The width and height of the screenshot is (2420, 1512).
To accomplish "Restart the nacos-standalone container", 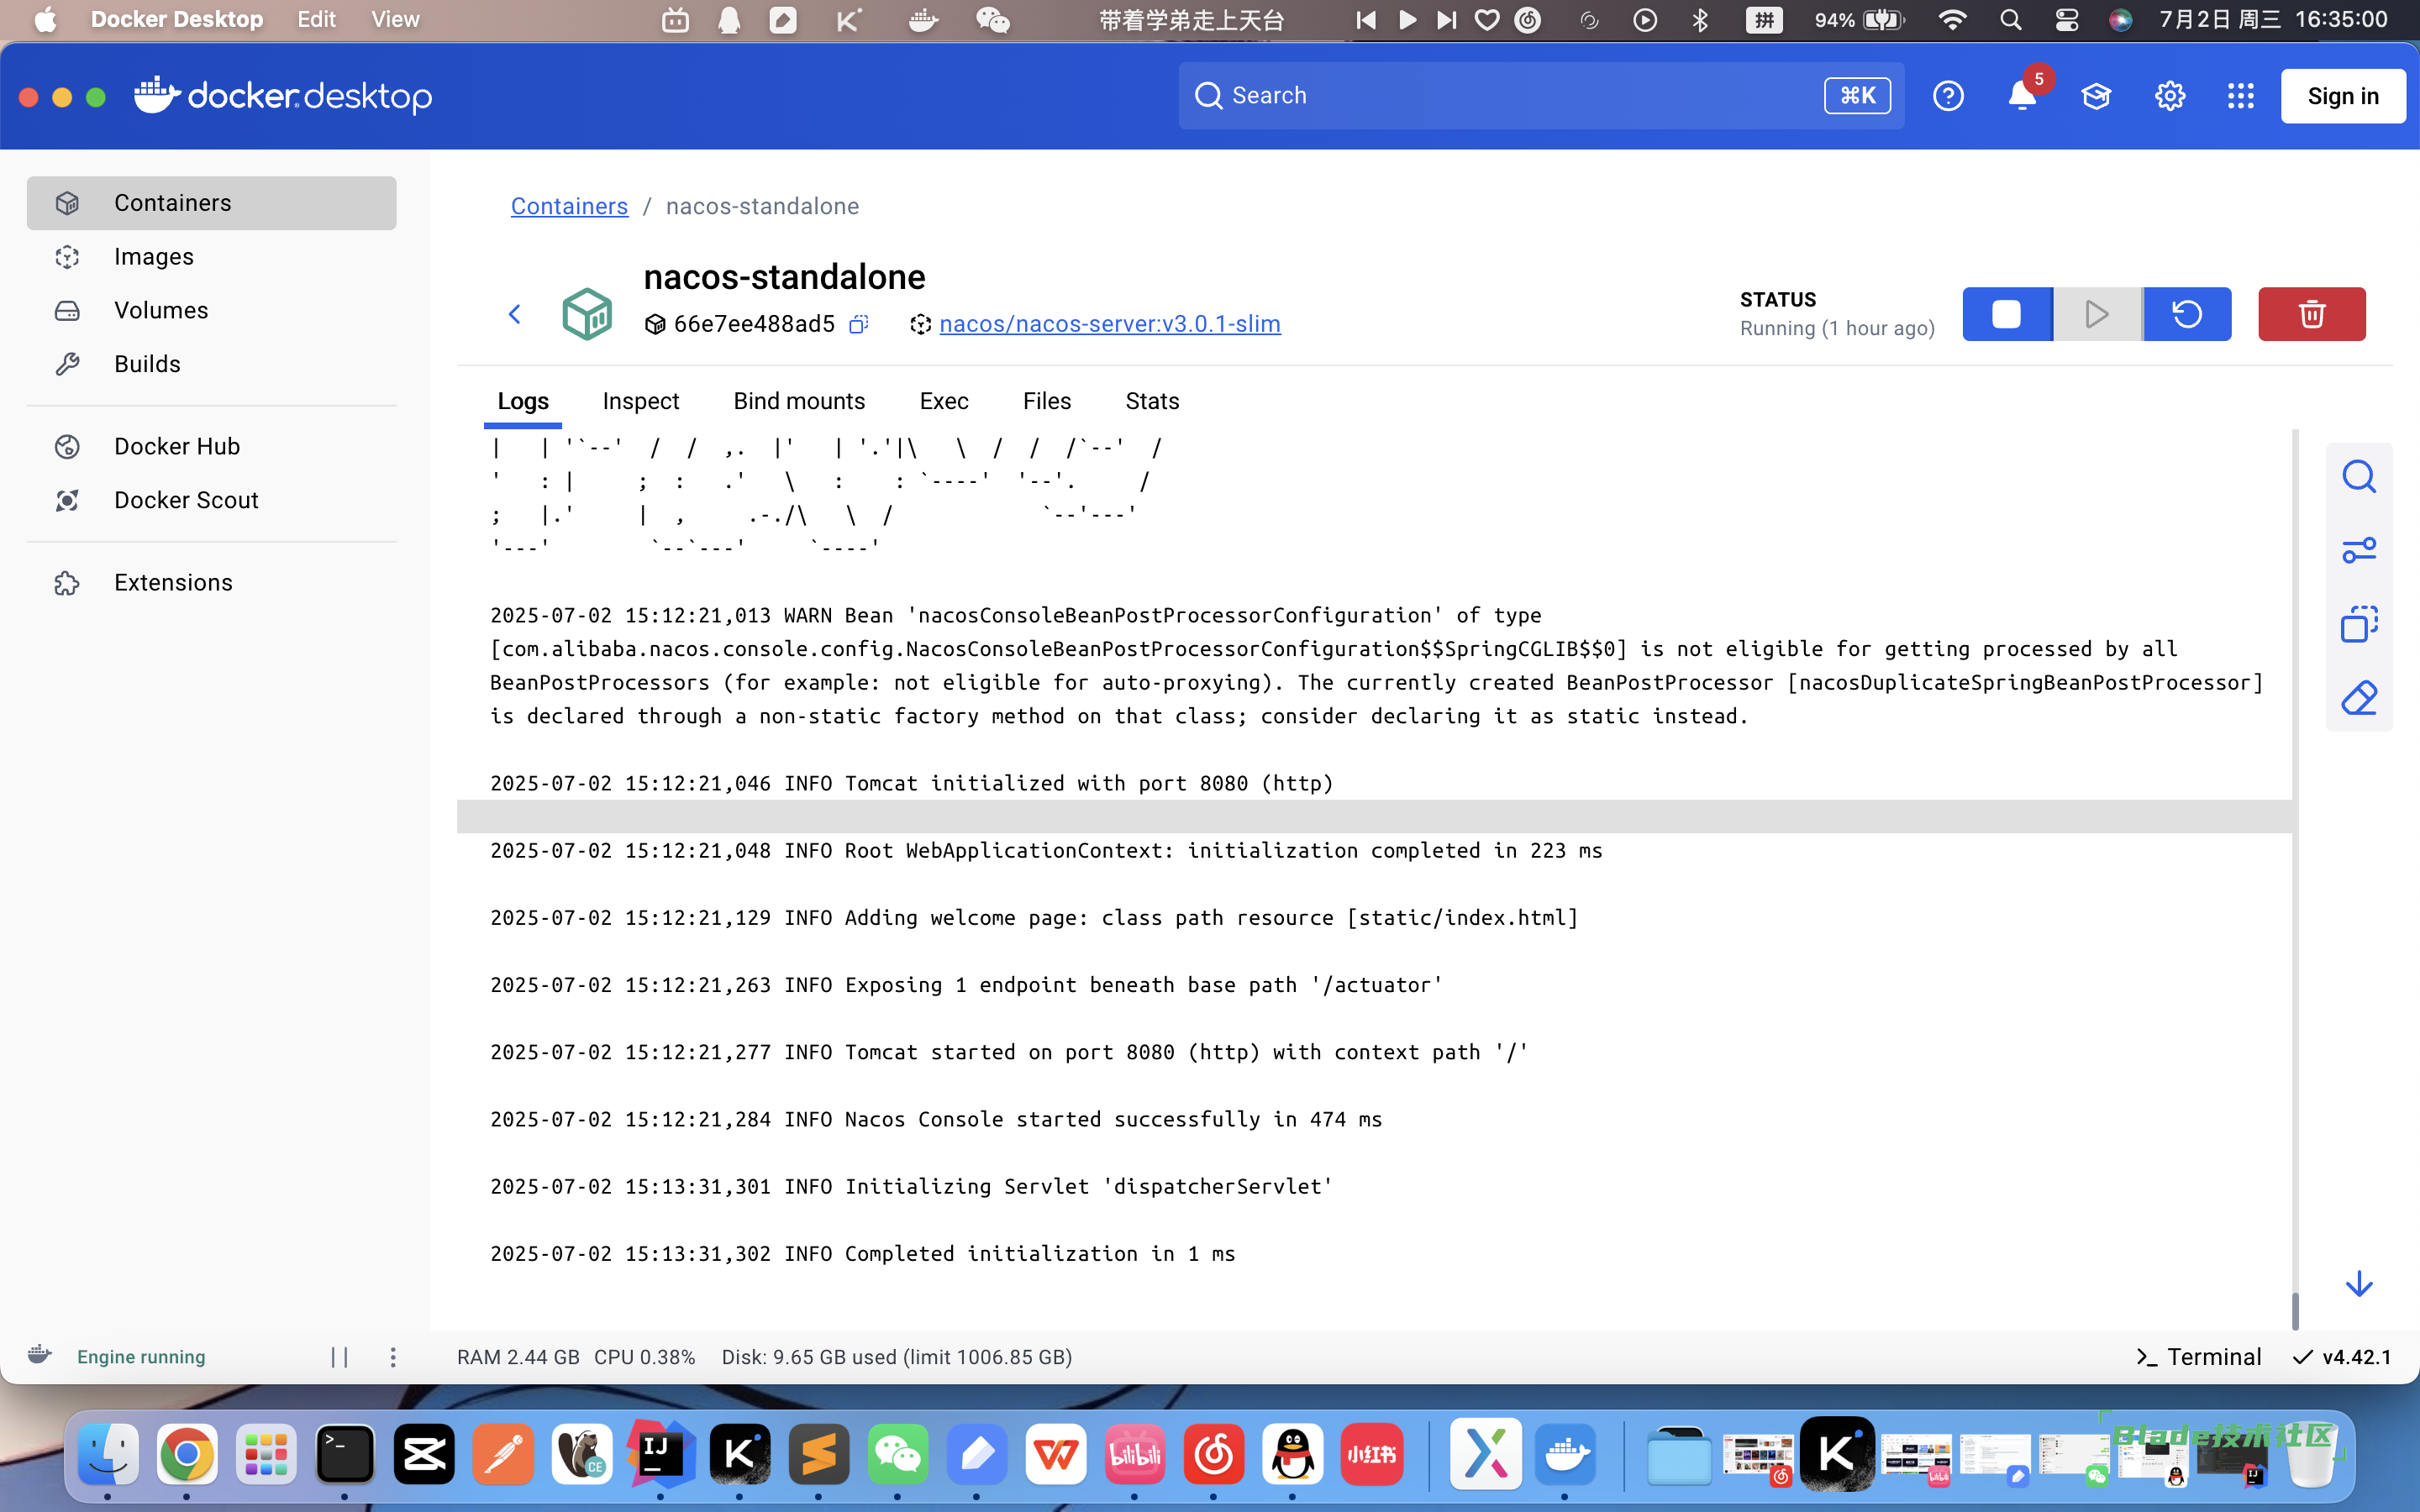I will (2187, 314).
